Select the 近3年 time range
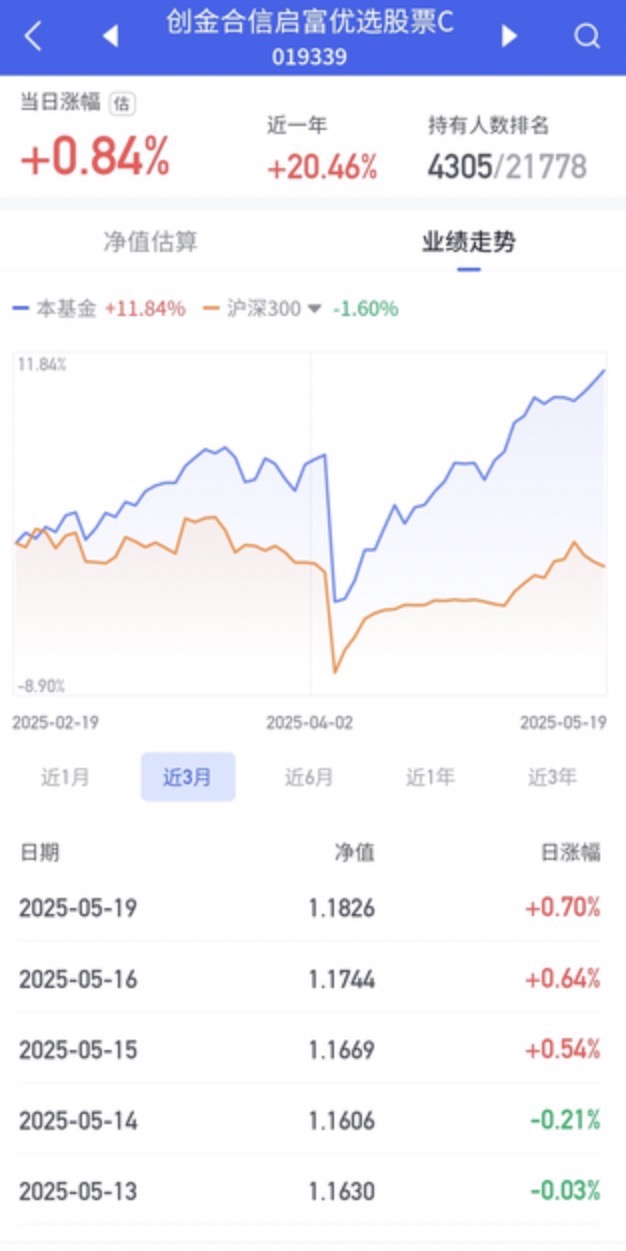626x1251 pixels. (x=552, y=777)
